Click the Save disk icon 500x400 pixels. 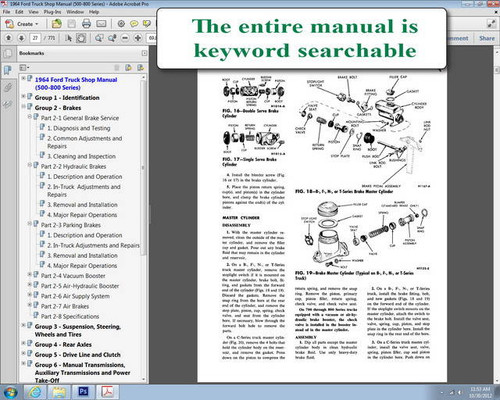pyautogui.click(x=72, y=24)
